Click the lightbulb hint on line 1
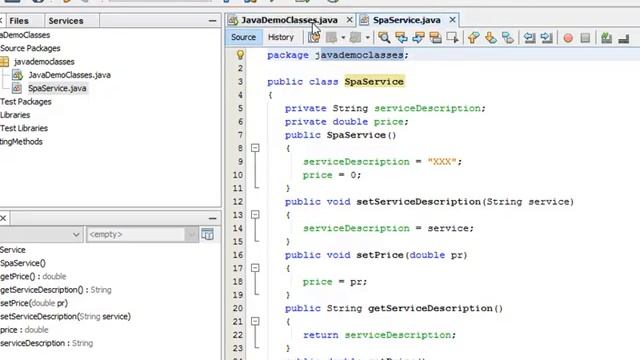Screen dimensions: 640x360 [240, 54]
